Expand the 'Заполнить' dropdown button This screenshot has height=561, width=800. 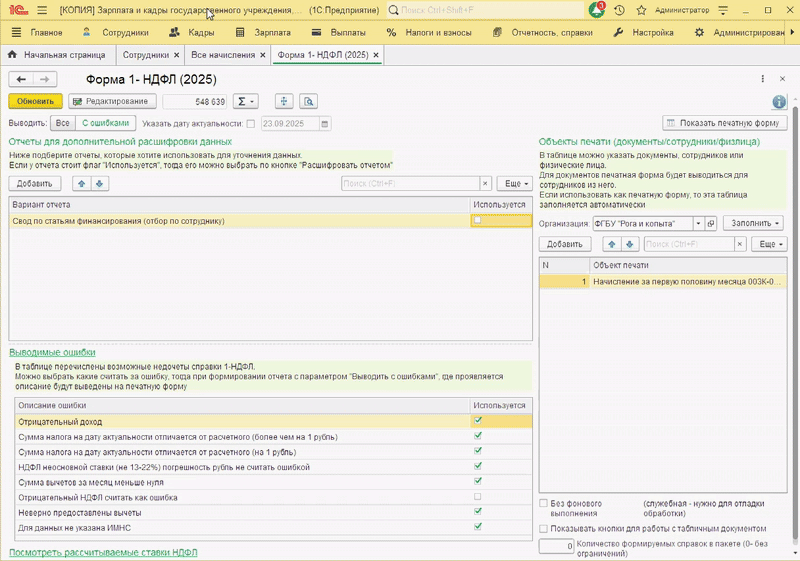[x=755, y=224]
